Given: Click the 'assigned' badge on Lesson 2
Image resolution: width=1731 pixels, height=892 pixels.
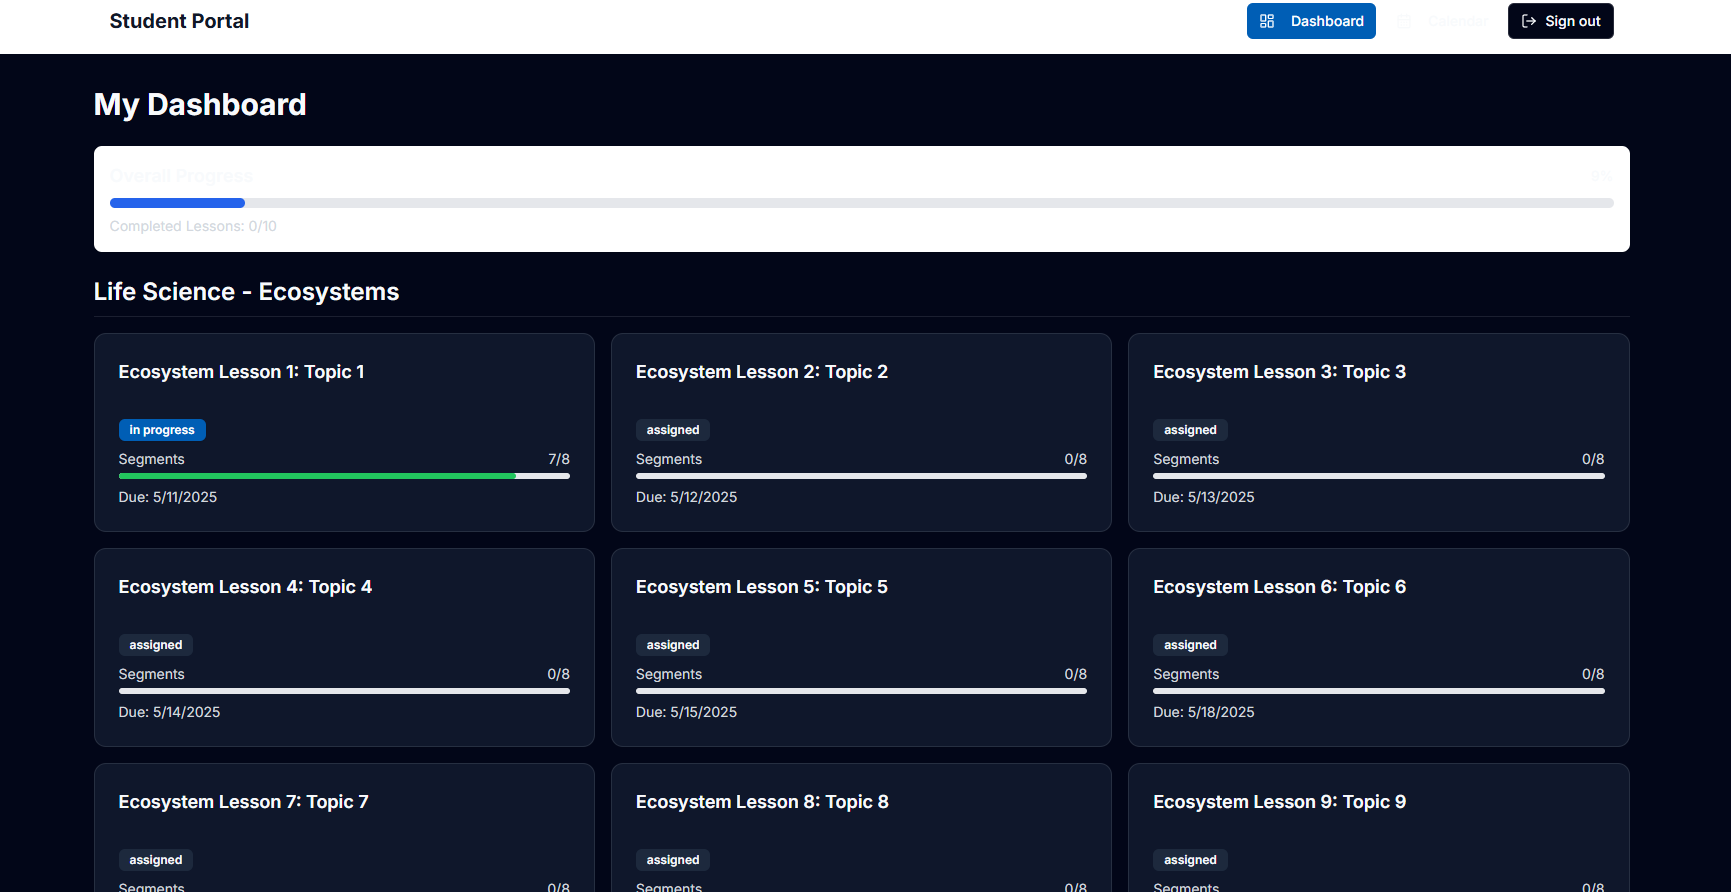Looking at the screenshot, I should coord(673,430).
